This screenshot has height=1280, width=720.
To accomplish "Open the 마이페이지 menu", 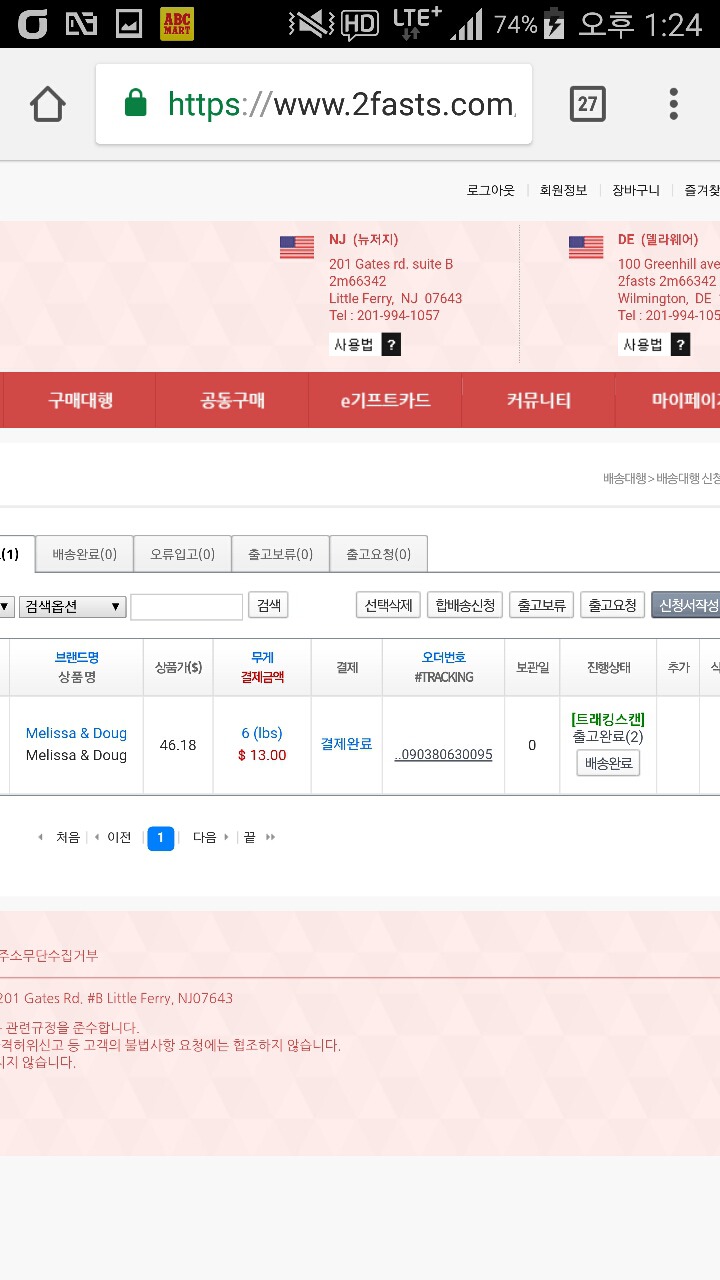I will click(x=668, y=400).
